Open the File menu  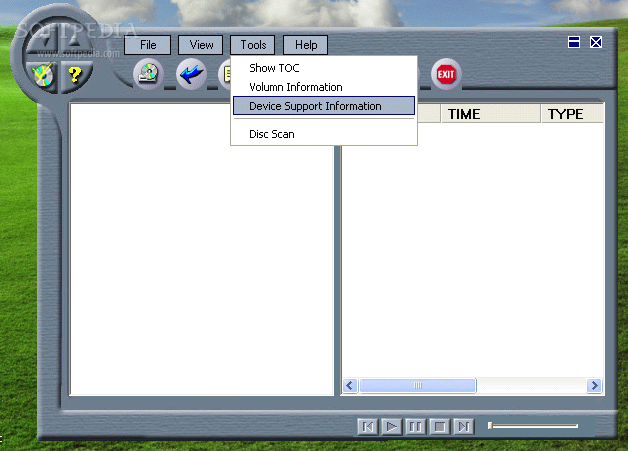click(x=147, y=45)
